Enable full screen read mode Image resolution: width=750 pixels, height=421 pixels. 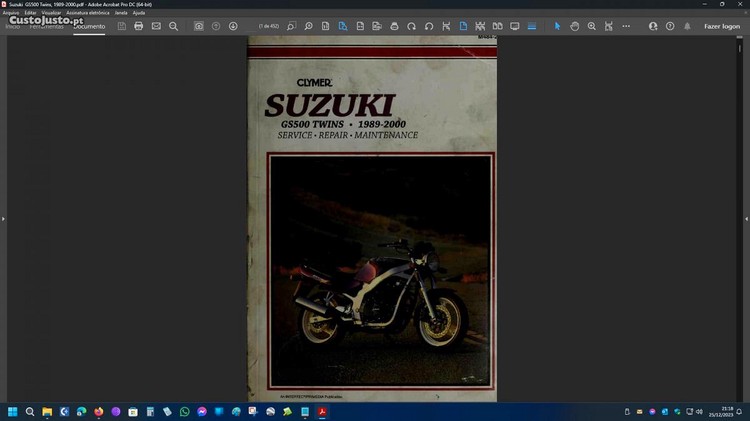(514, 26)
